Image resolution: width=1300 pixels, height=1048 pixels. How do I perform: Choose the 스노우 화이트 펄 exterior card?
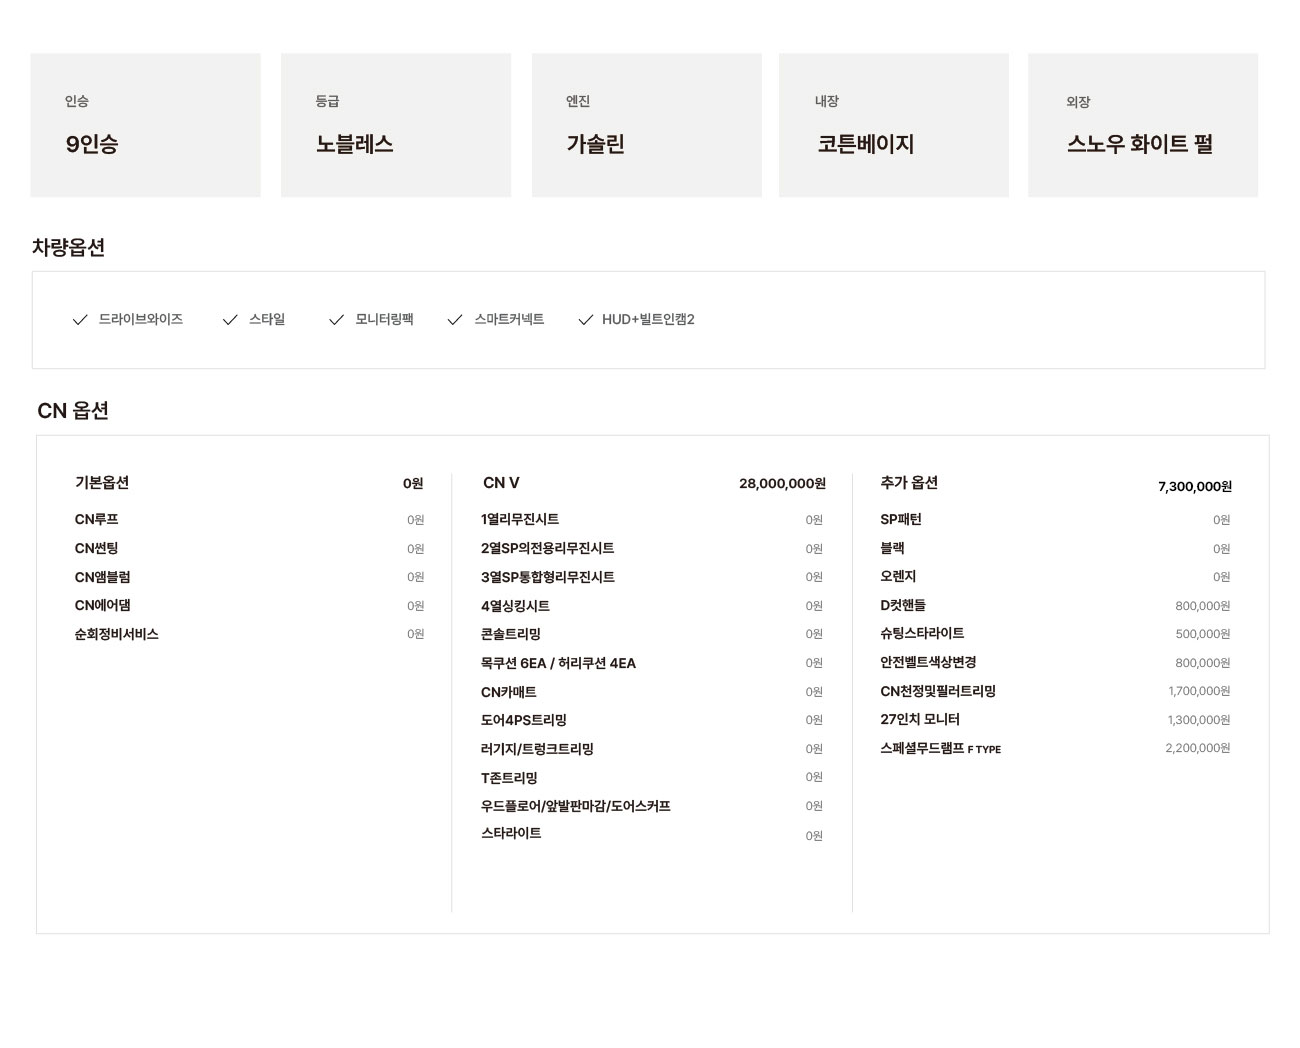tap(1142, 125)
